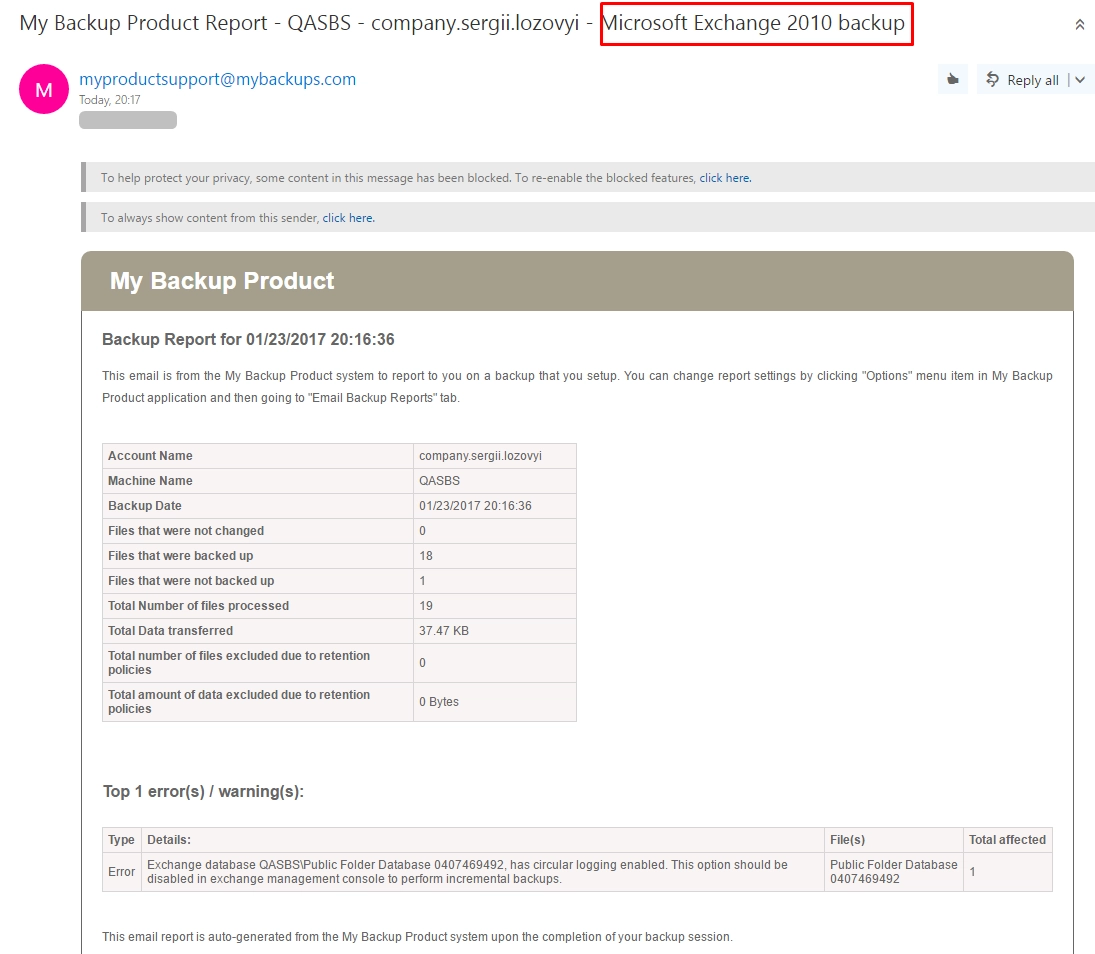Screen dimensions: 1095x954
Task: Click the 'Error' type cell
Action: (122, 872)
